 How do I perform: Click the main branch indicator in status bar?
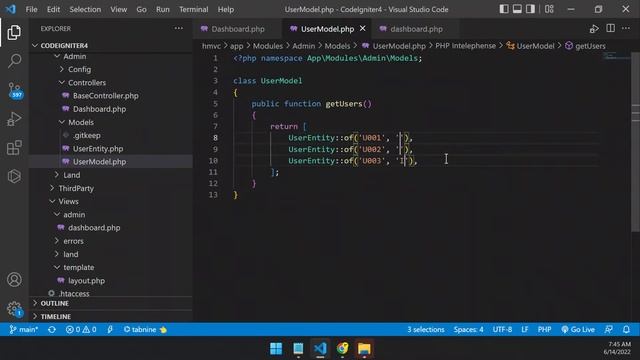24,329
